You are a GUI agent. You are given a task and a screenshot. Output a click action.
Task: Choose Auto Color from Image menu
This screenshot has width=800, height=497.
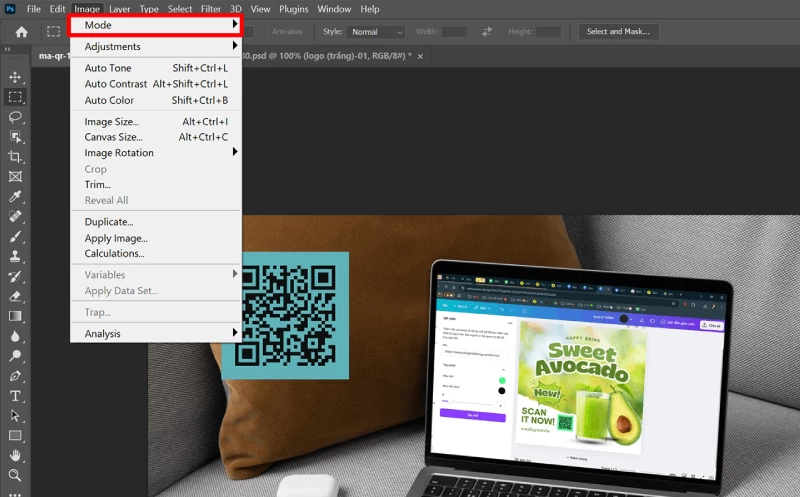156,100
